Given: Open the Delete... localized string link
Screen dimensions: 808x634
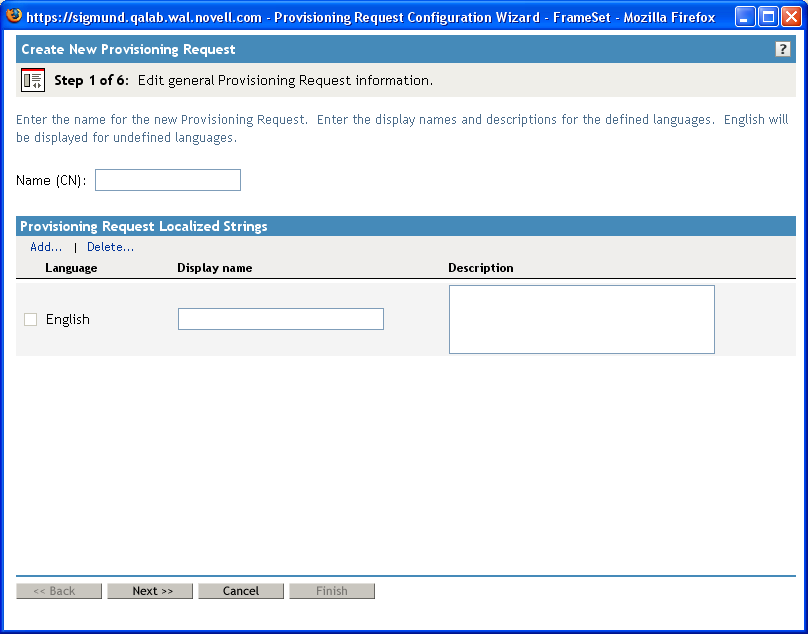Looking at the screenshot, I should click(110, 247).
